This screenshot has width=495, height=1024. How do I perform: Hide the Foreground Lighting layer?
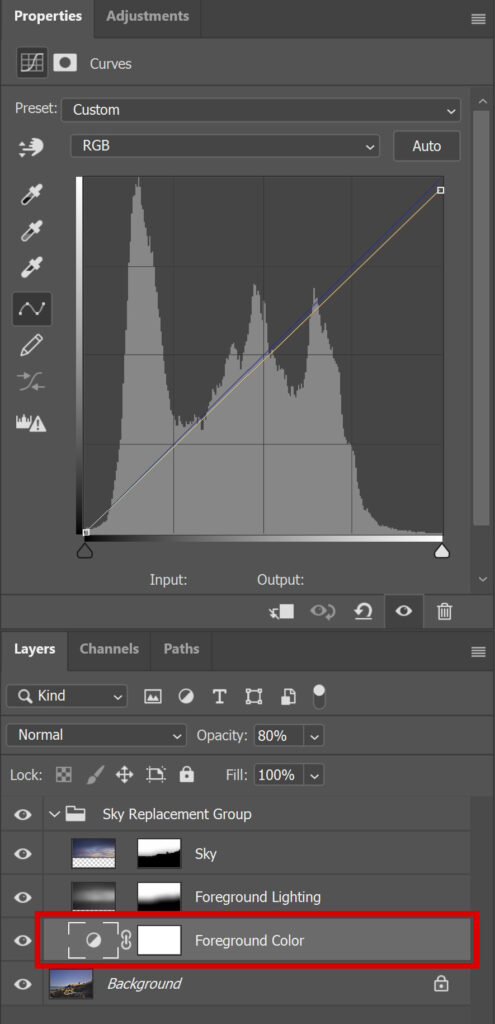tap(23, 897)
